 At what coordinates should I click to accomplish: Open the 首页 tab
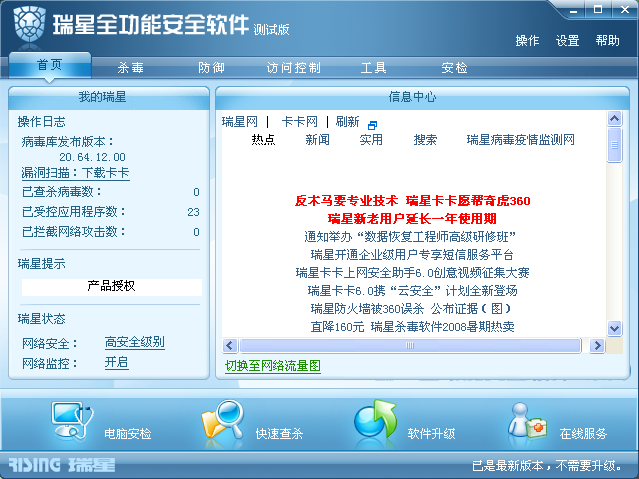point(49,65)
